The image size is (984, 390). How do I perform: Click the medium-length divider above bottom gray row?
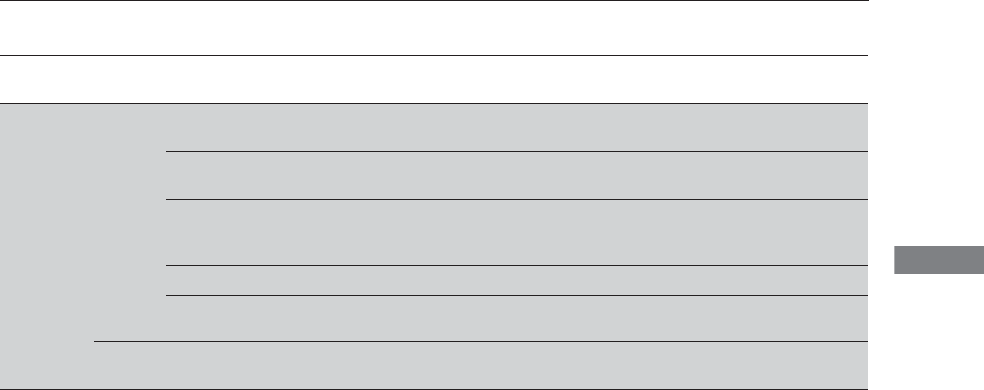(x=481, y=342)
